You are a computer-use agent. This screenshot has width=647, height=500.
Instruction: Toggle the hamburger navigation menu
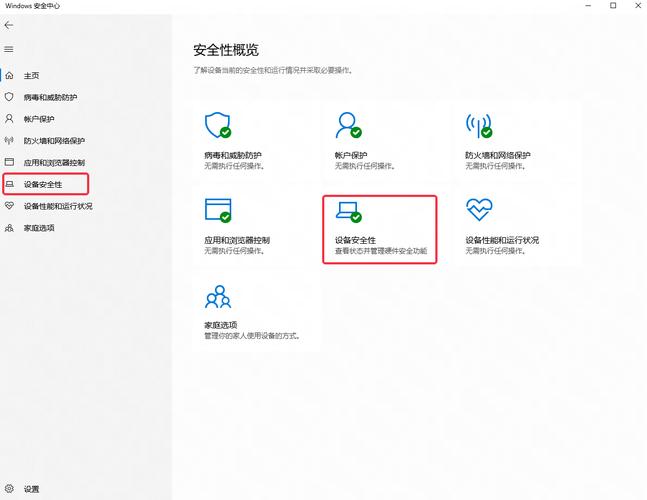point(9,50)
